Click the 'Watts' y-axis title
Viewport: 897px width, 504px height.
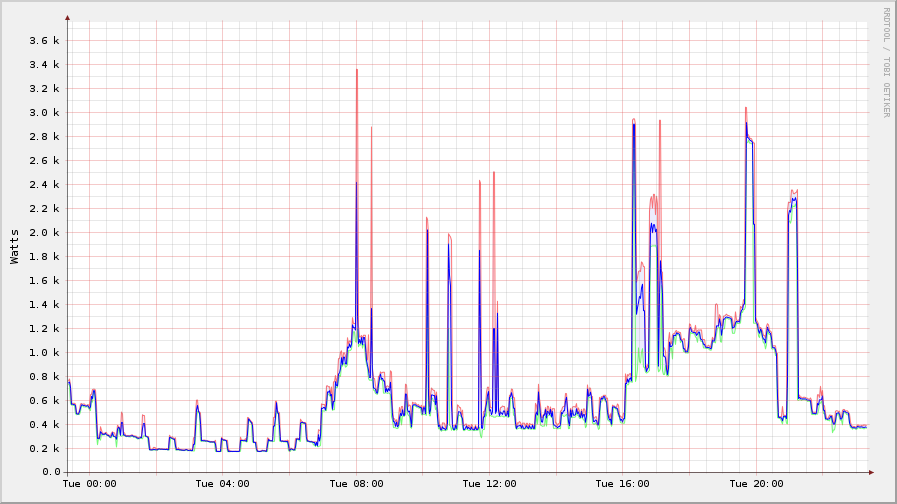pos(14,246)
